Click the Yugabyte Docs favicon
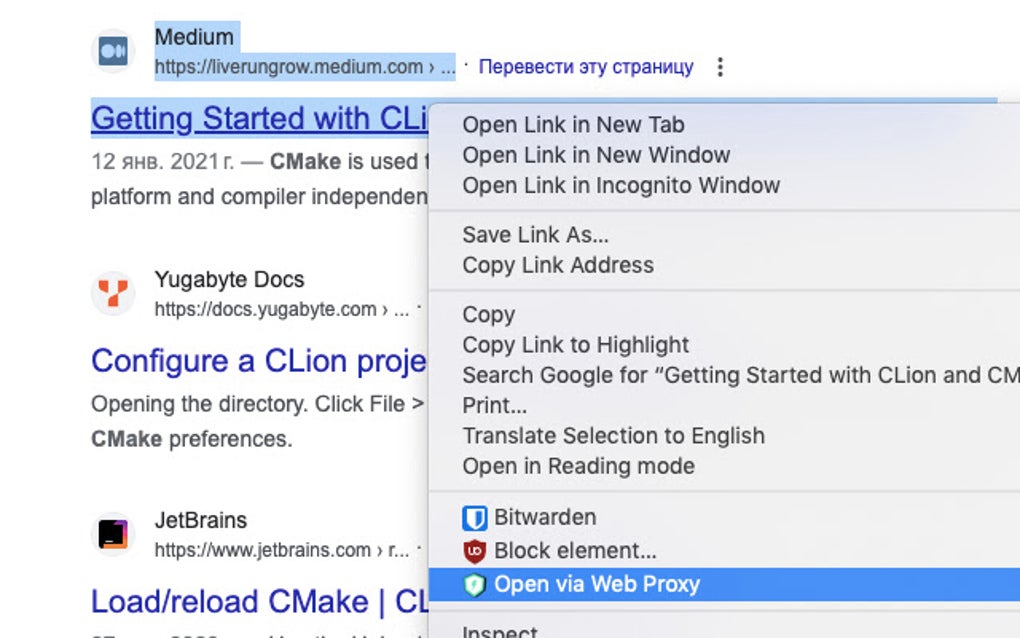This screenshot has height=638, width=1020. coord(113,293)
